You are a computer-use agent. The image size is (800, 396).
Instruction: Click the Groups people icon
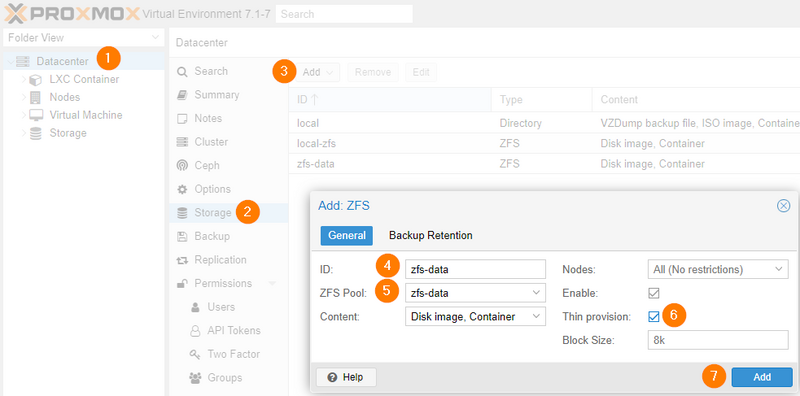pos(195,378)
